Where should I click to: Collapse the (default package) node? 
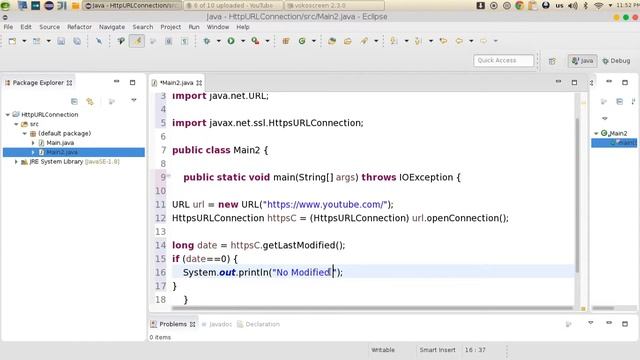point(24,133)
